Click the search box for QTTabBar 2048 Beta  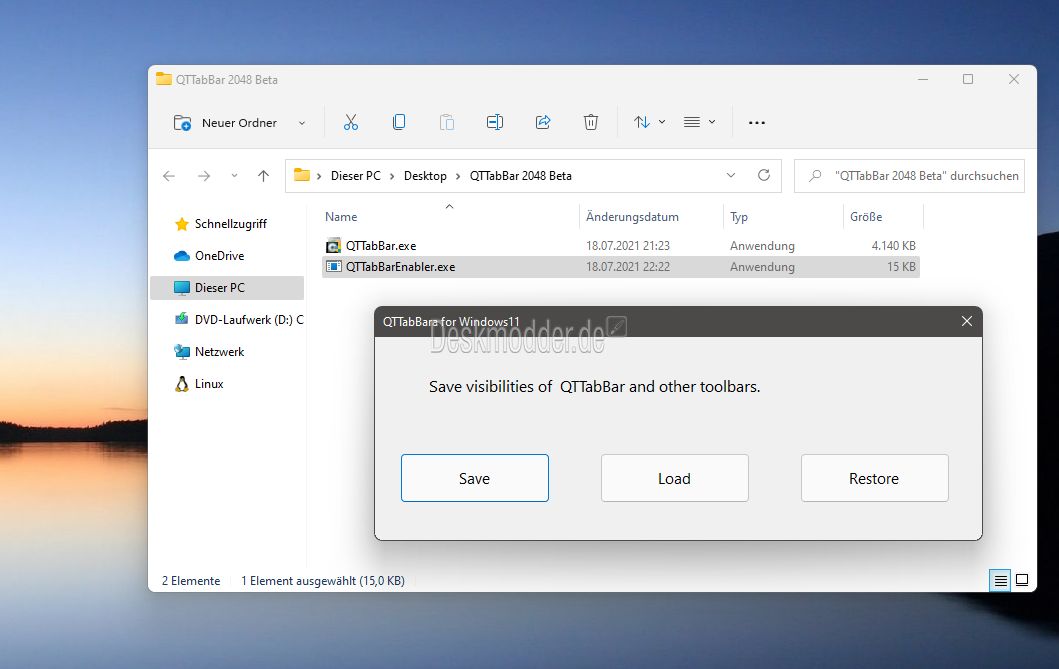coord(909,176)
